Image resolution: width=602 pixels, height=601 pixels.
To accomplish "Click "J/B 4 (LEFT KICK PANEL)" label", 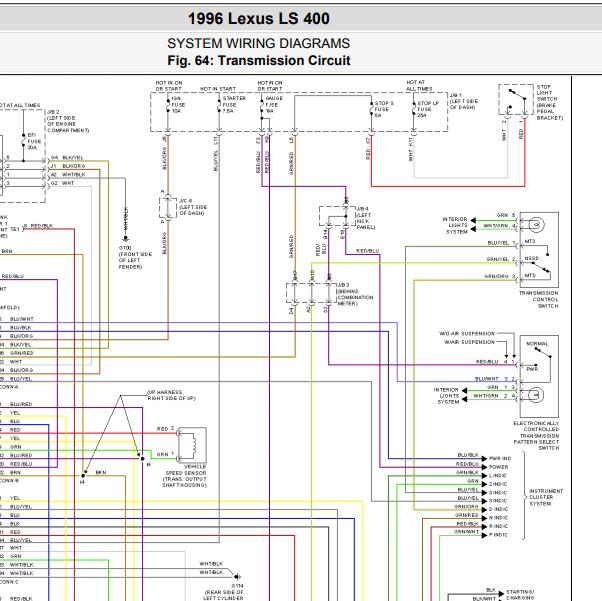I will [x=366, y=218].
